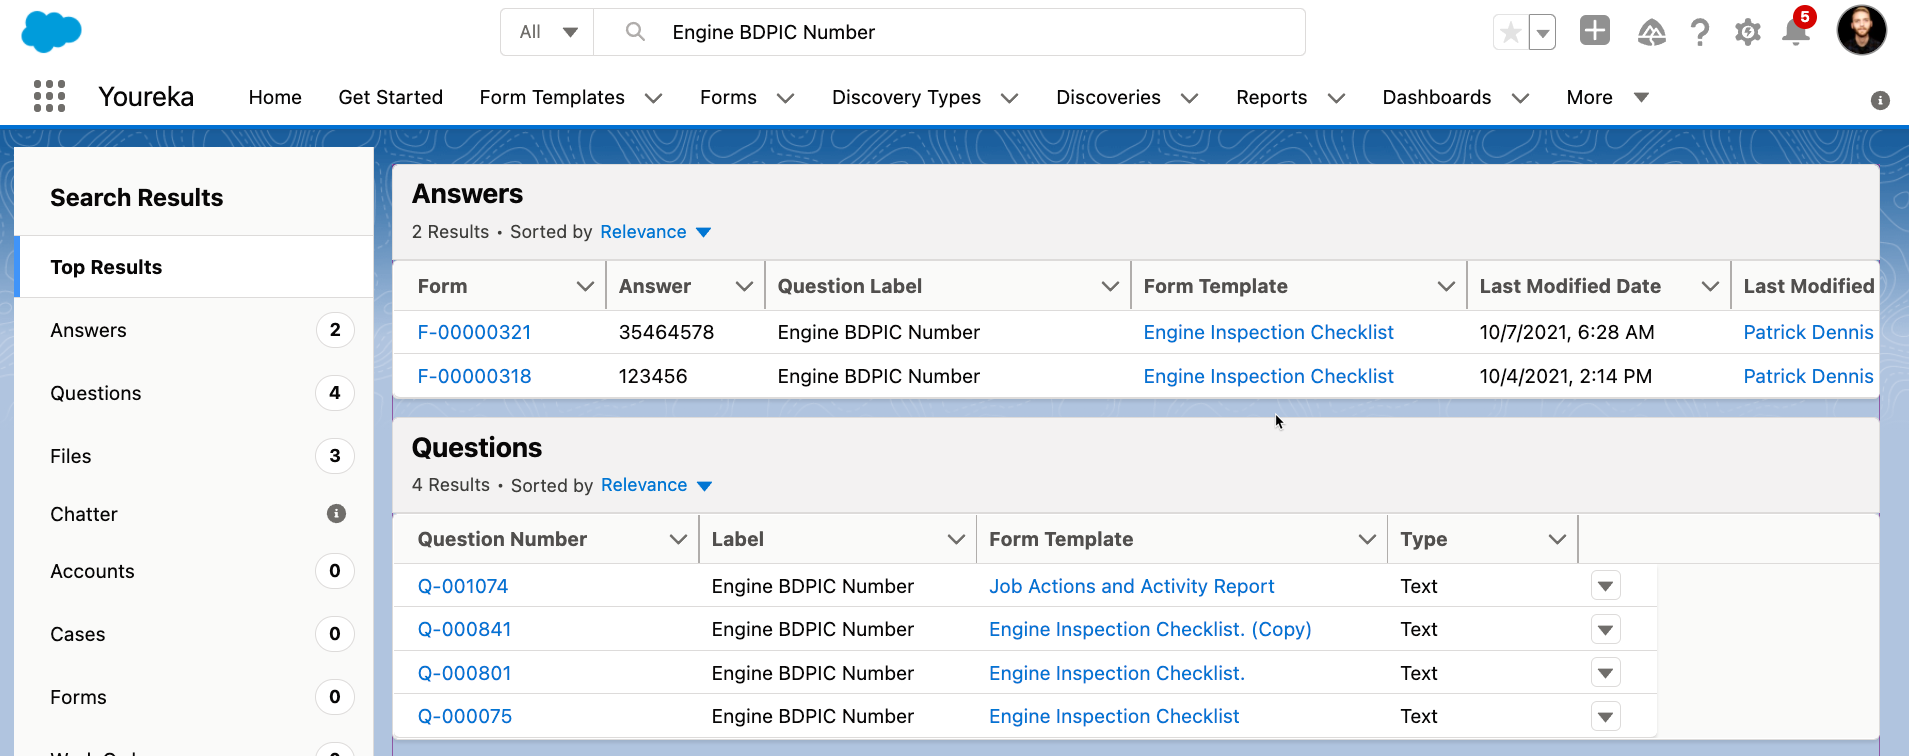This screenshot has width=1909, height=756.
Task: Open Engine Inspection Checklist. (Copy) link
Action: click(1150, 629)
